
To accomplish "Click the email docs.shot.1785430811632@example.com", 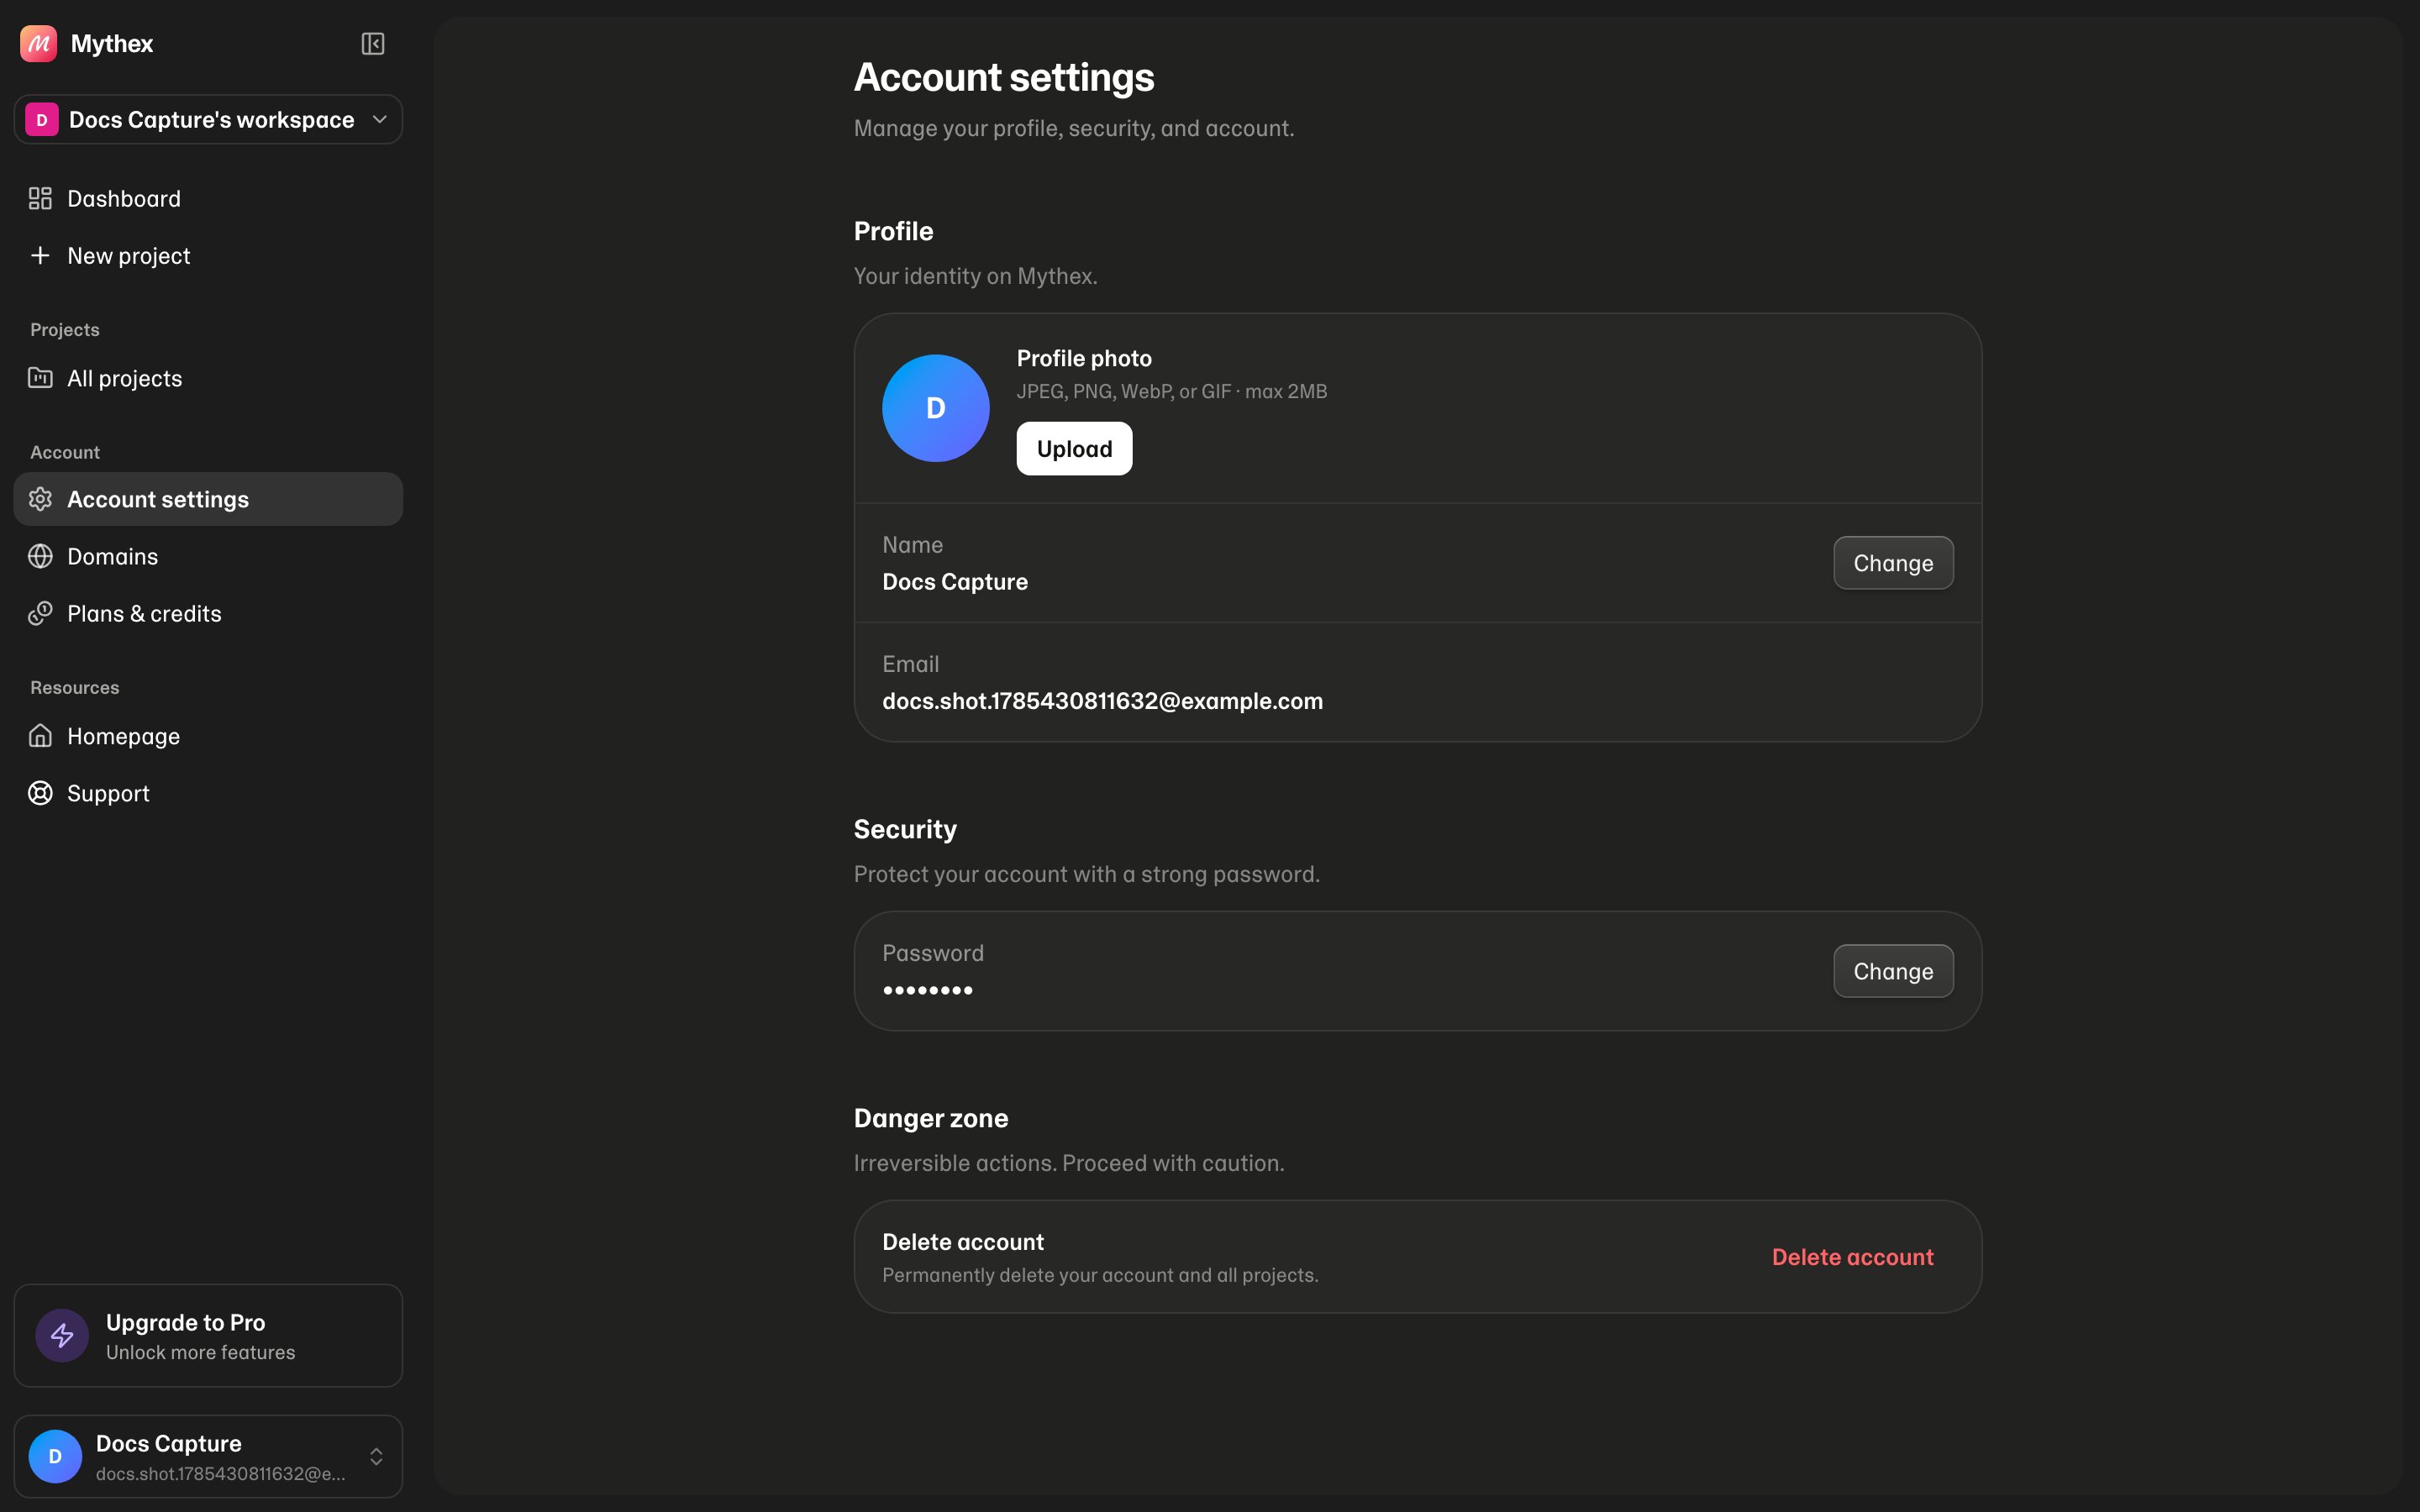I will (1102, 701).
